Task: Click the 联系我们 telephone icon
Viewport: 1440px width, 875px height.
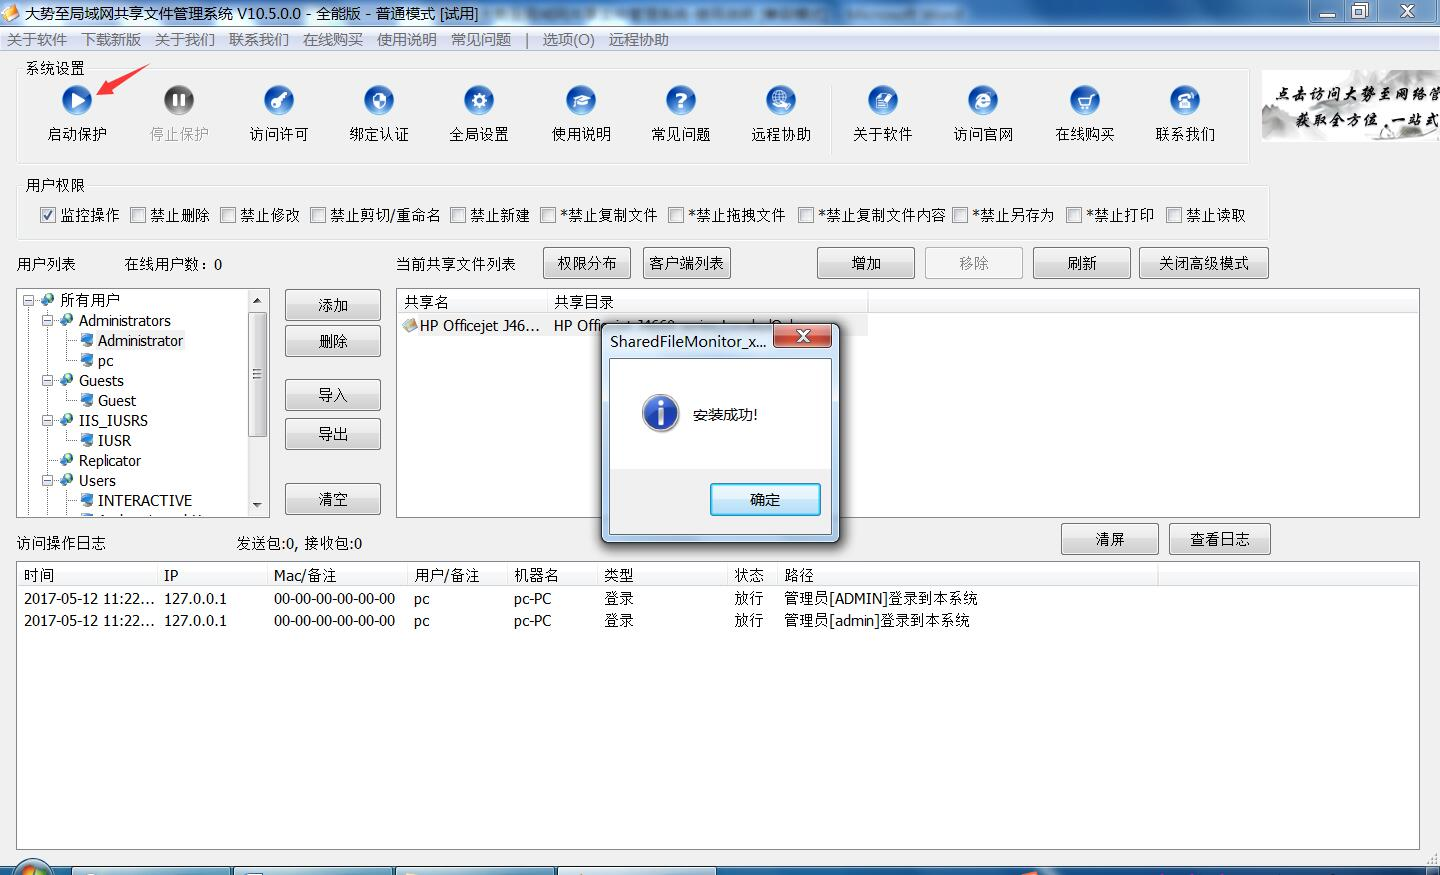Action: click(1185, 100)
